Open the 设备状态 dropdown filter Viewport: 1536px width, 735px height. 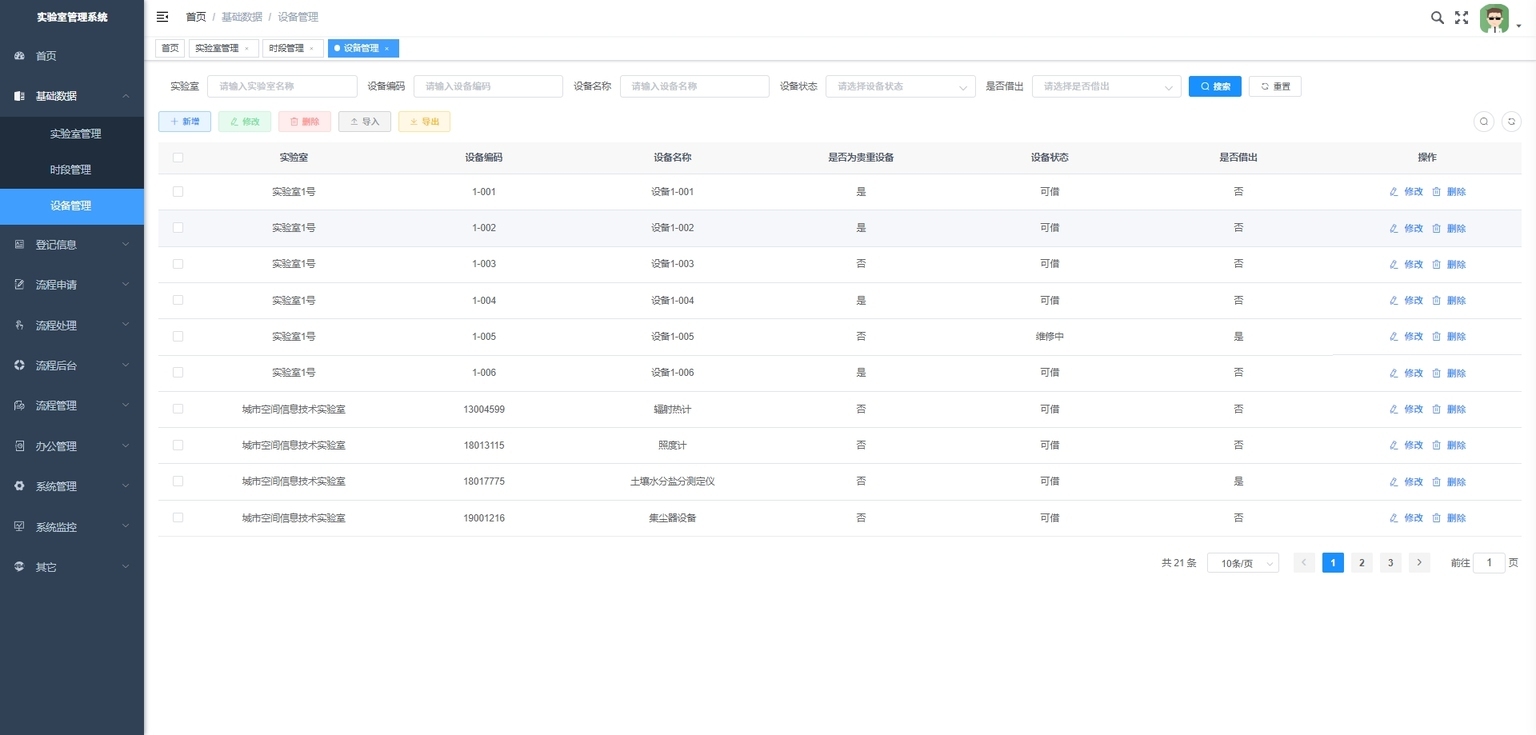pyautogui.click(x=900, y=86)
